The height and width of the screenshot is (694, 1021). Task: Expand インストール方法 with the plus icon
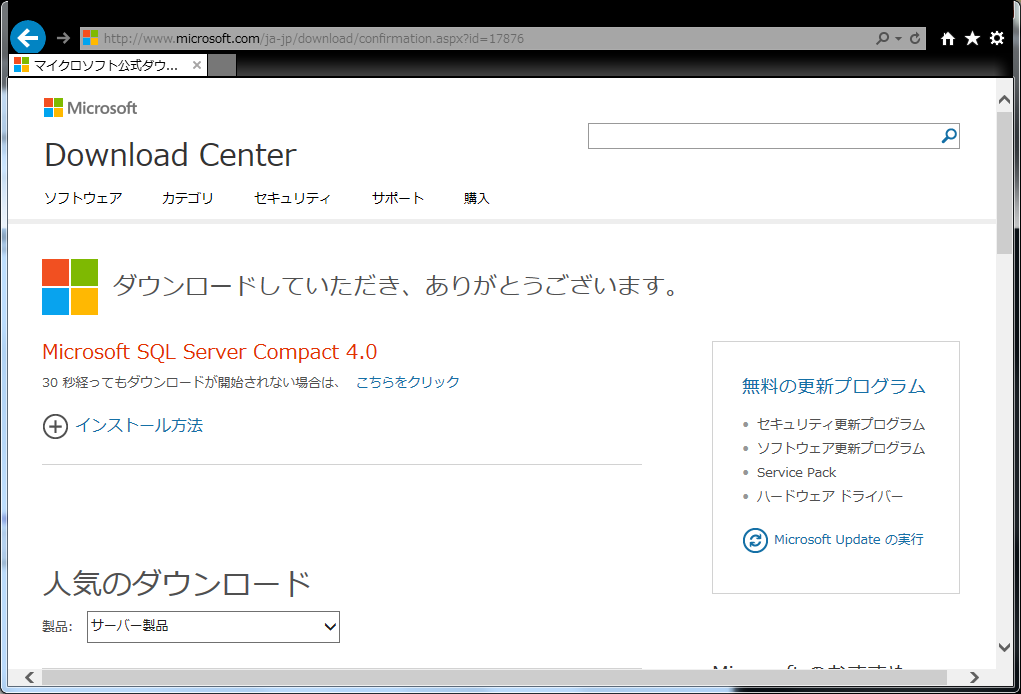coord(55,426)
